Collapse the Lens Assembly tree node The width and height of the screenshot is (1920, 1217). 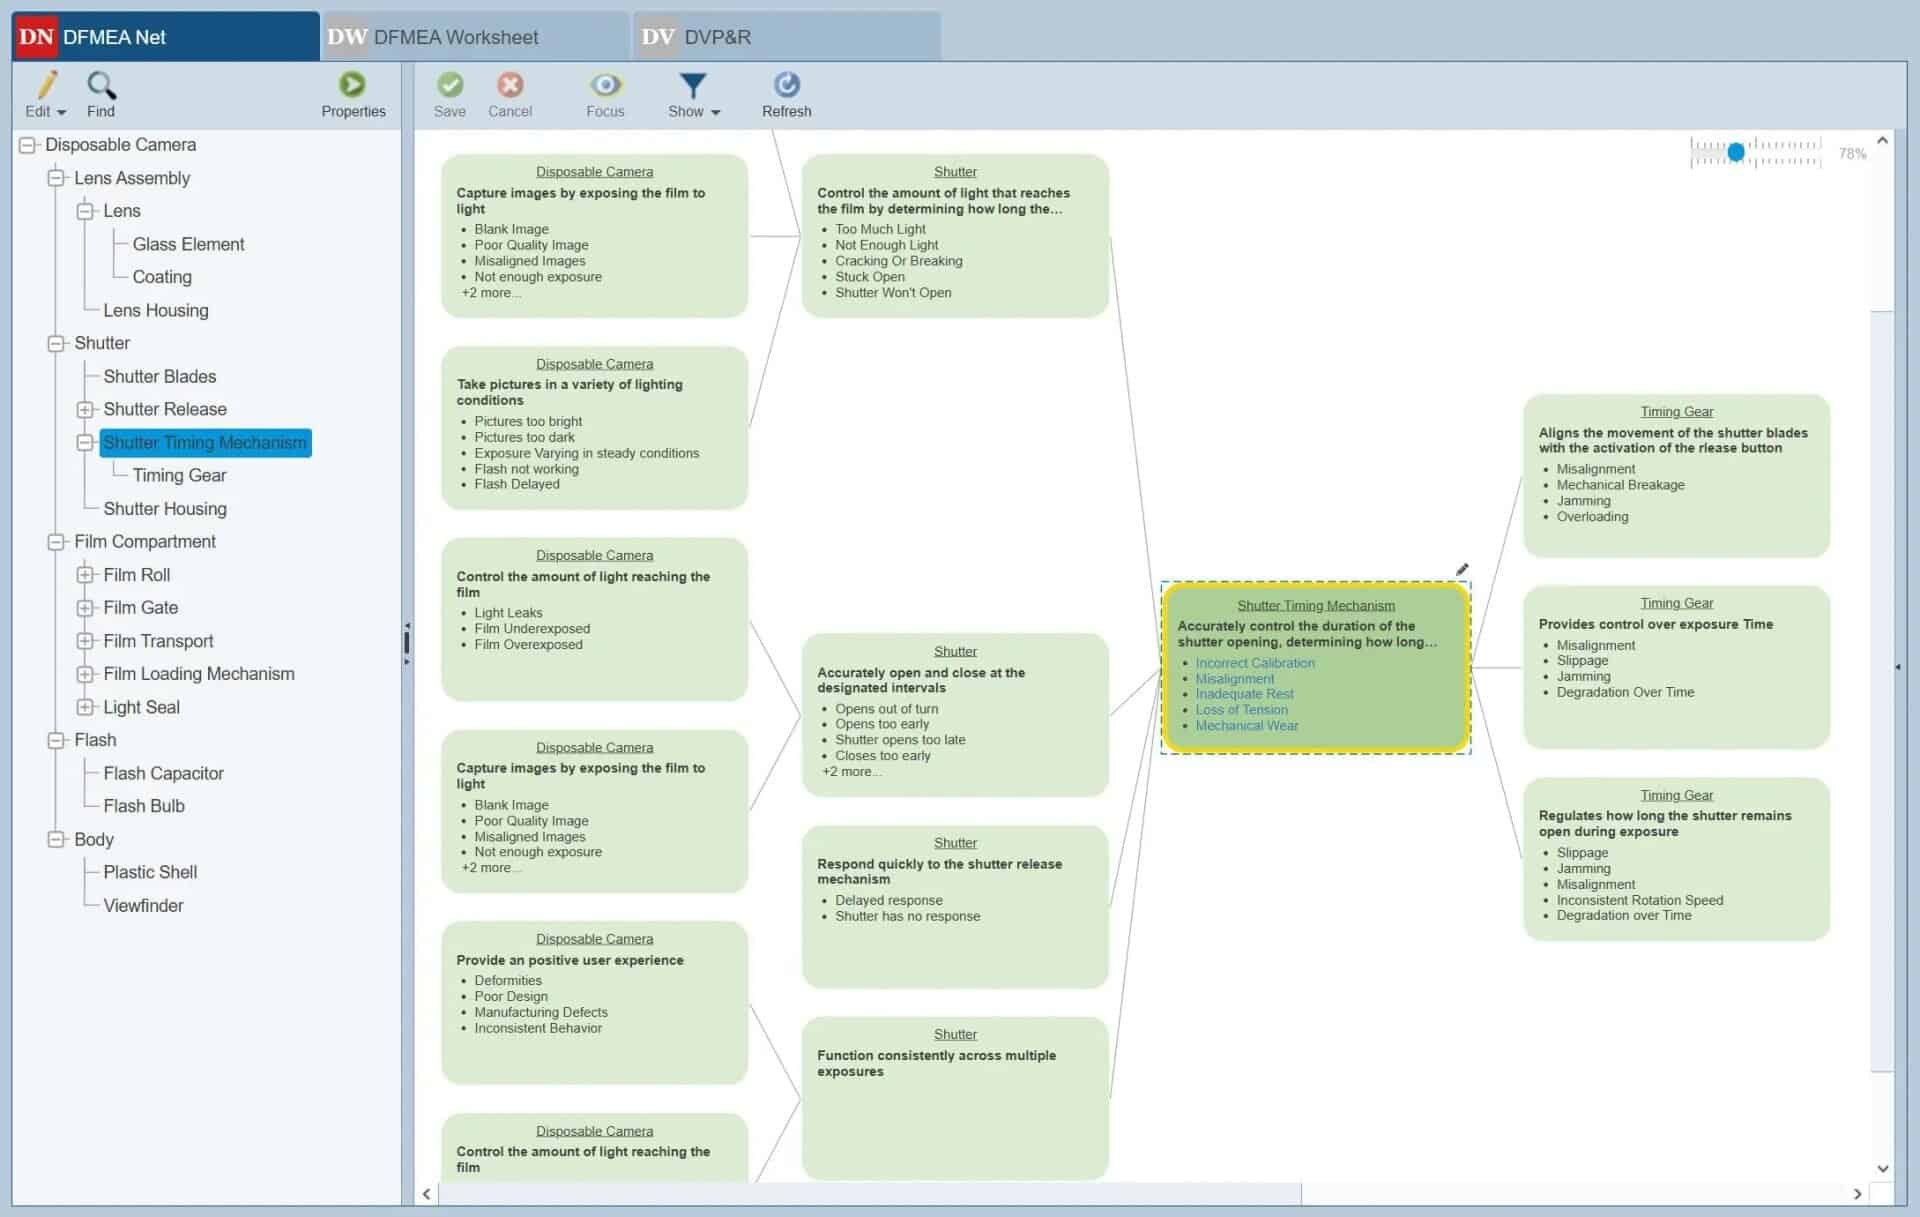pos(56,178)
